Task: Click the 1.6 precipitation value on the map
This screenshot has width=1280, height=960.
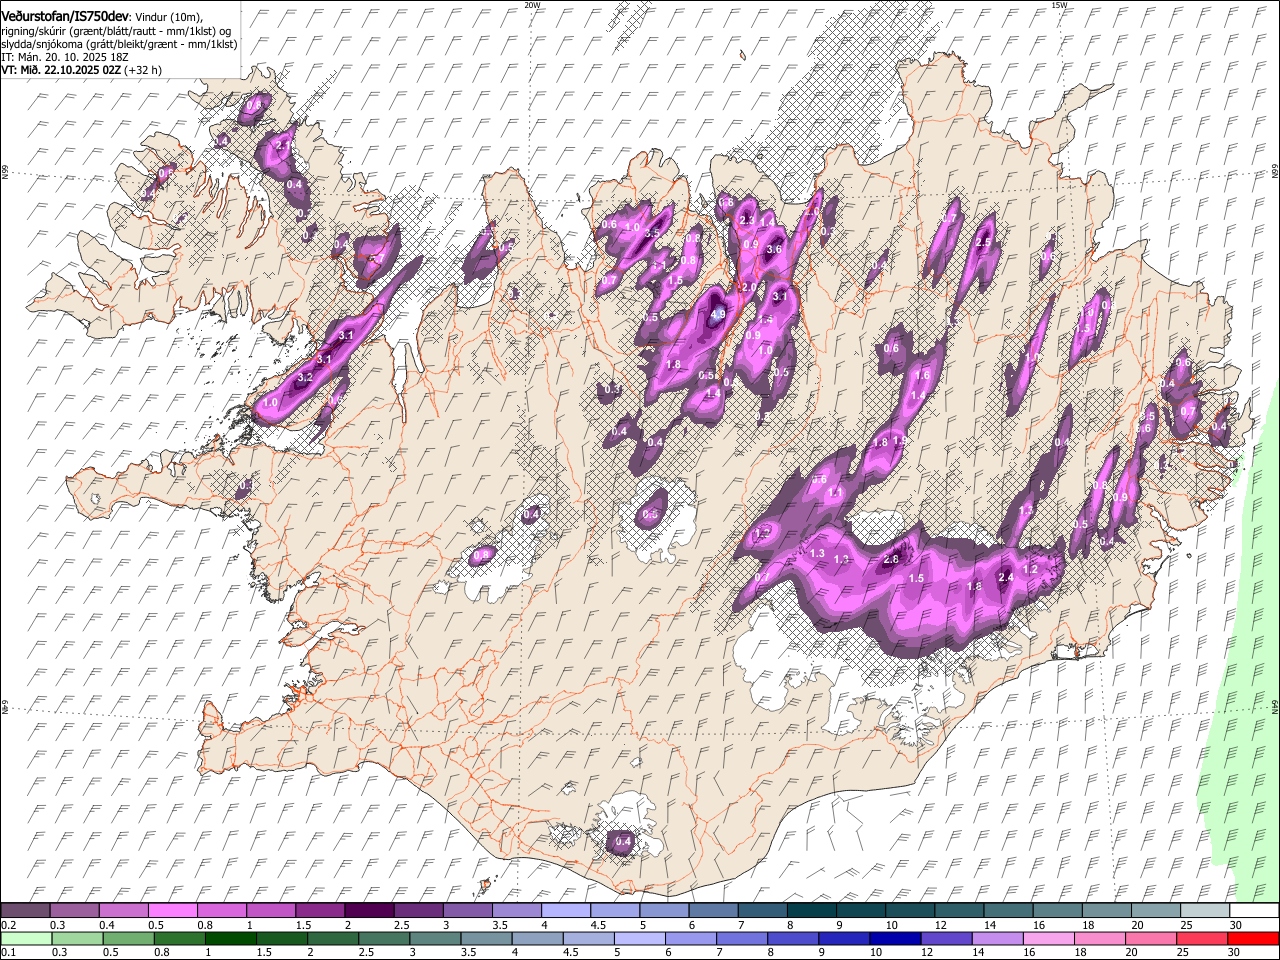Action: (923, 376)
